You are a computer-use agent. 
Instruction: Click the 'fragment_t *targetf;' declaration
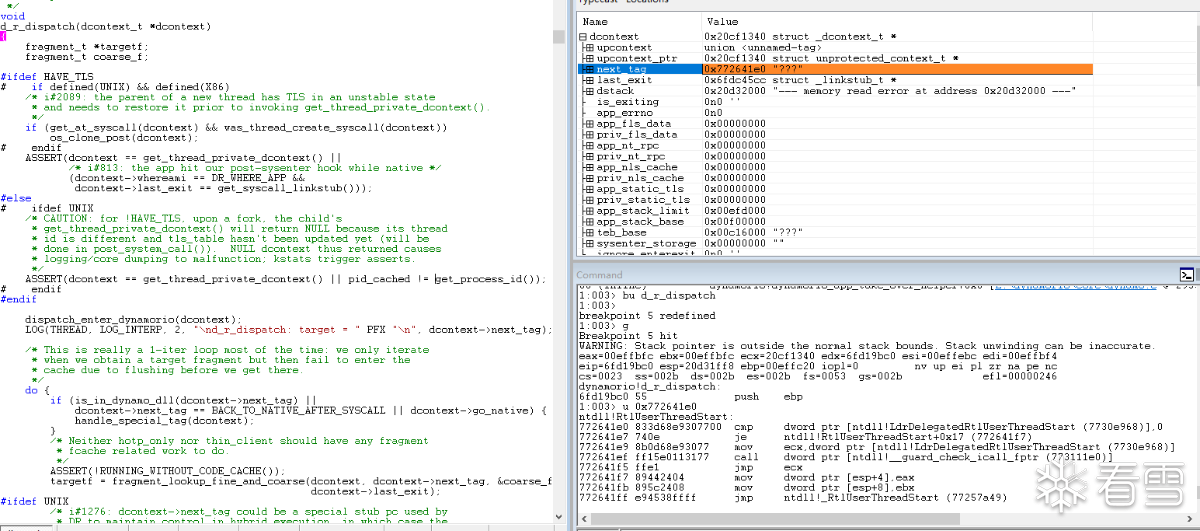point(86,47)
